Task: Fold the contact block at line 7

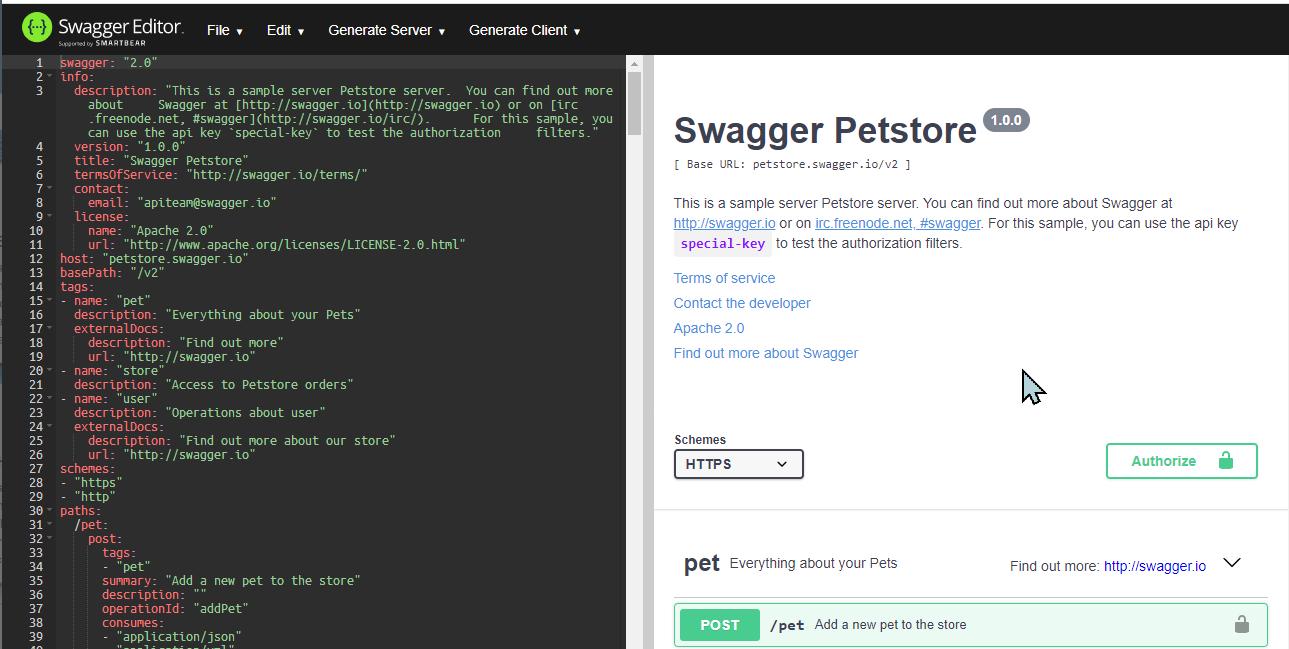Action: 50,189
